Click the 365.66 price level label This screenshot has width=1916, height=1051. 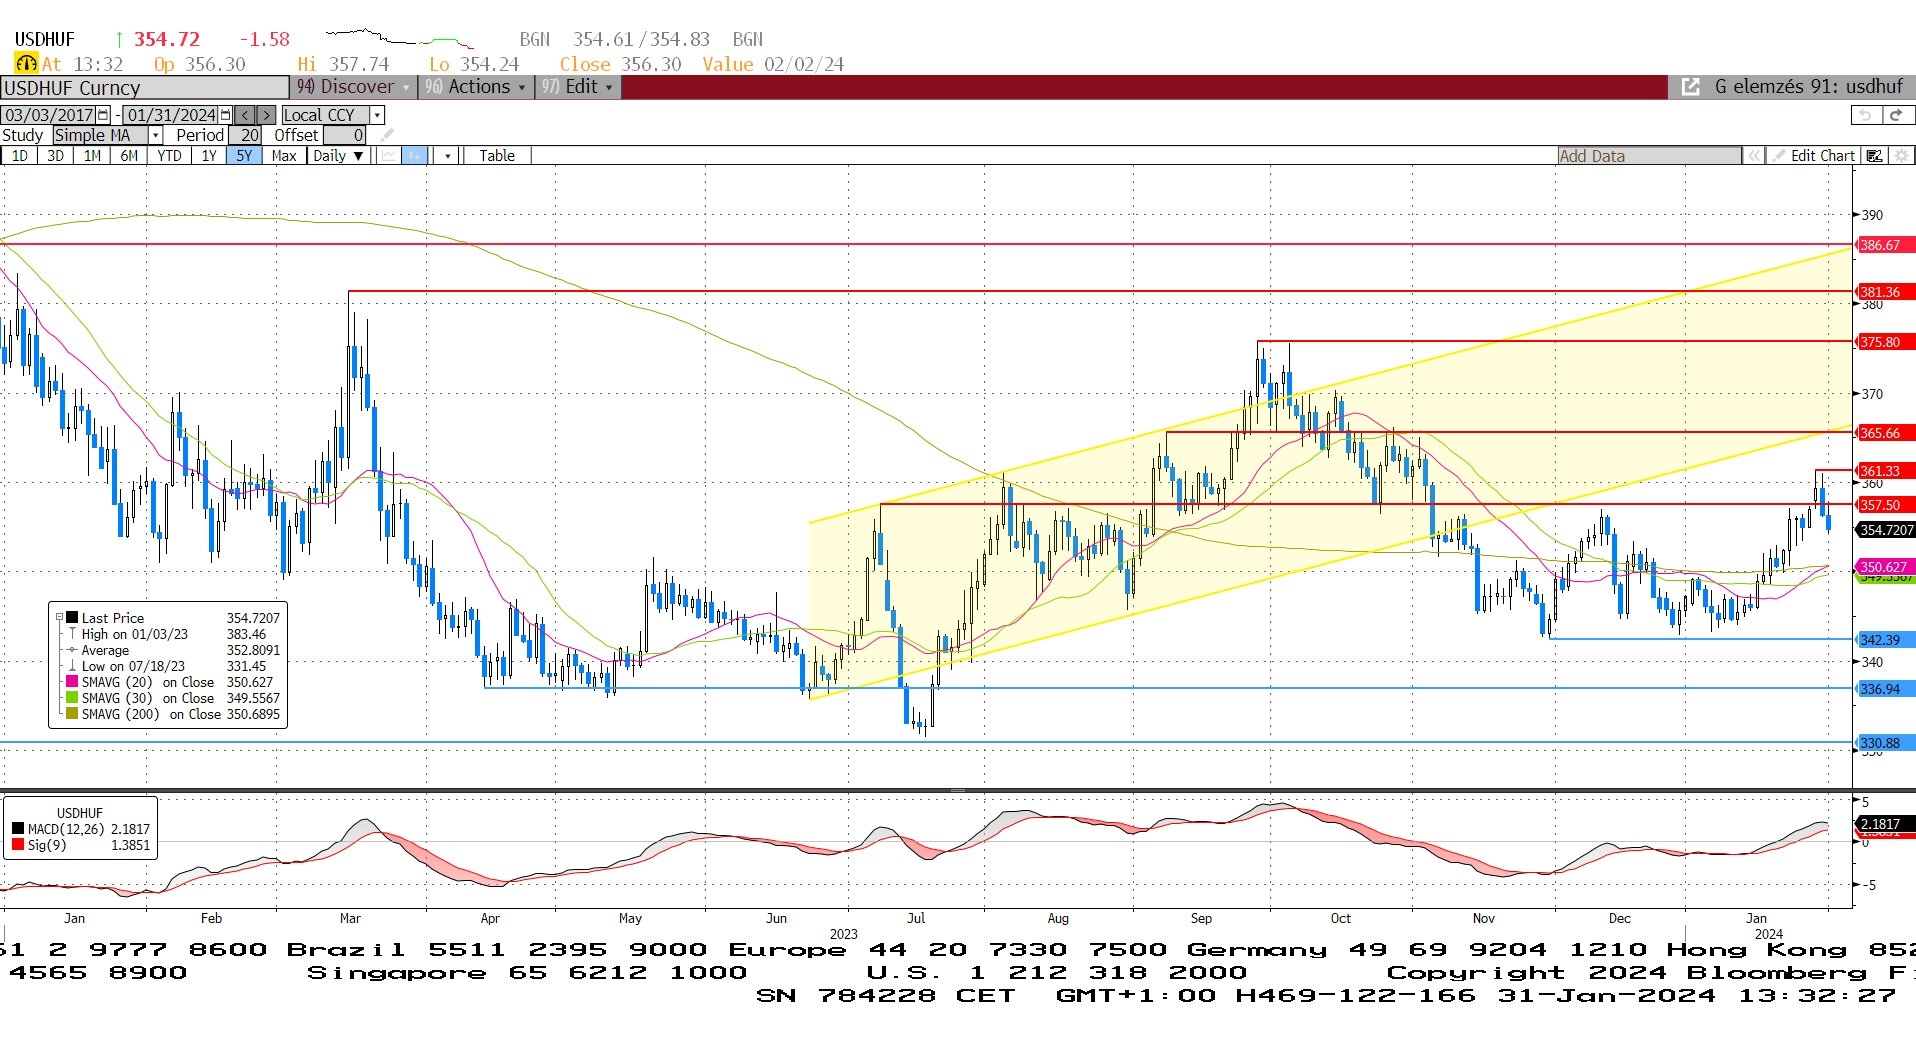click(x=1885, y=433)
